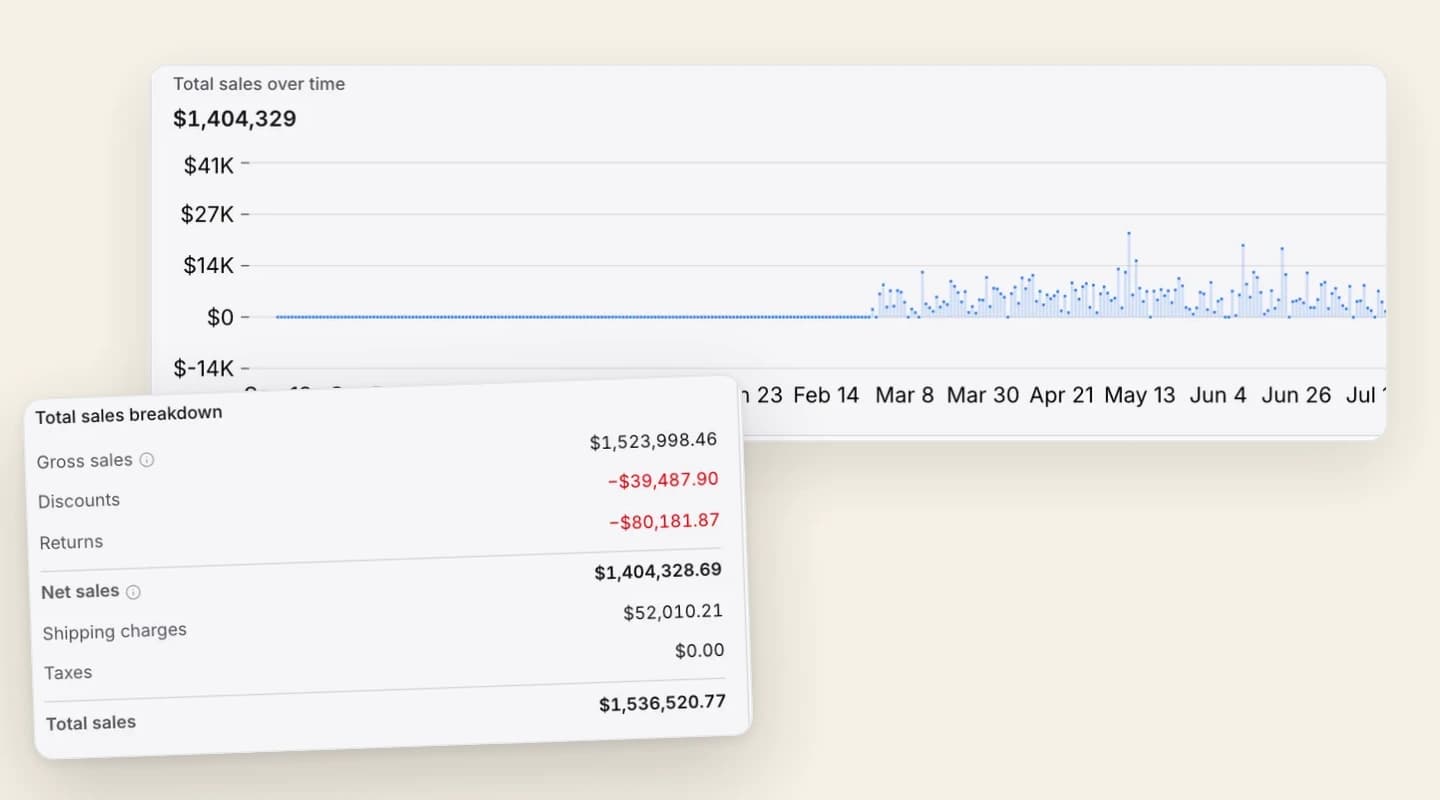Click the Jun 26 date label

click(1296, 395)
